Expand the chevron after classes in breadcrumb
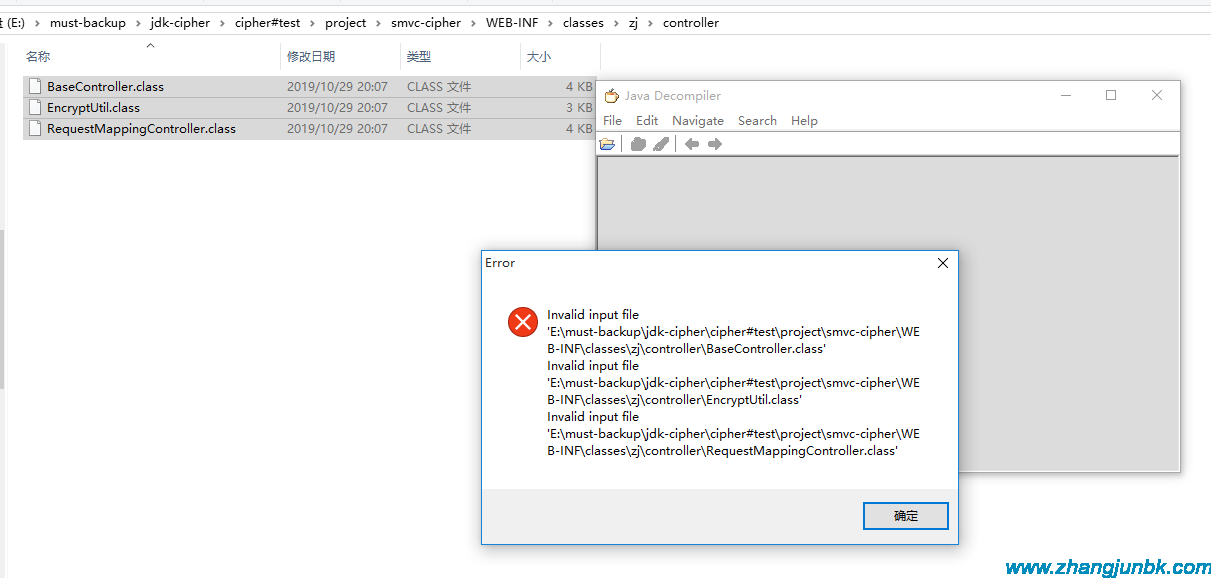 coord(616,23)
